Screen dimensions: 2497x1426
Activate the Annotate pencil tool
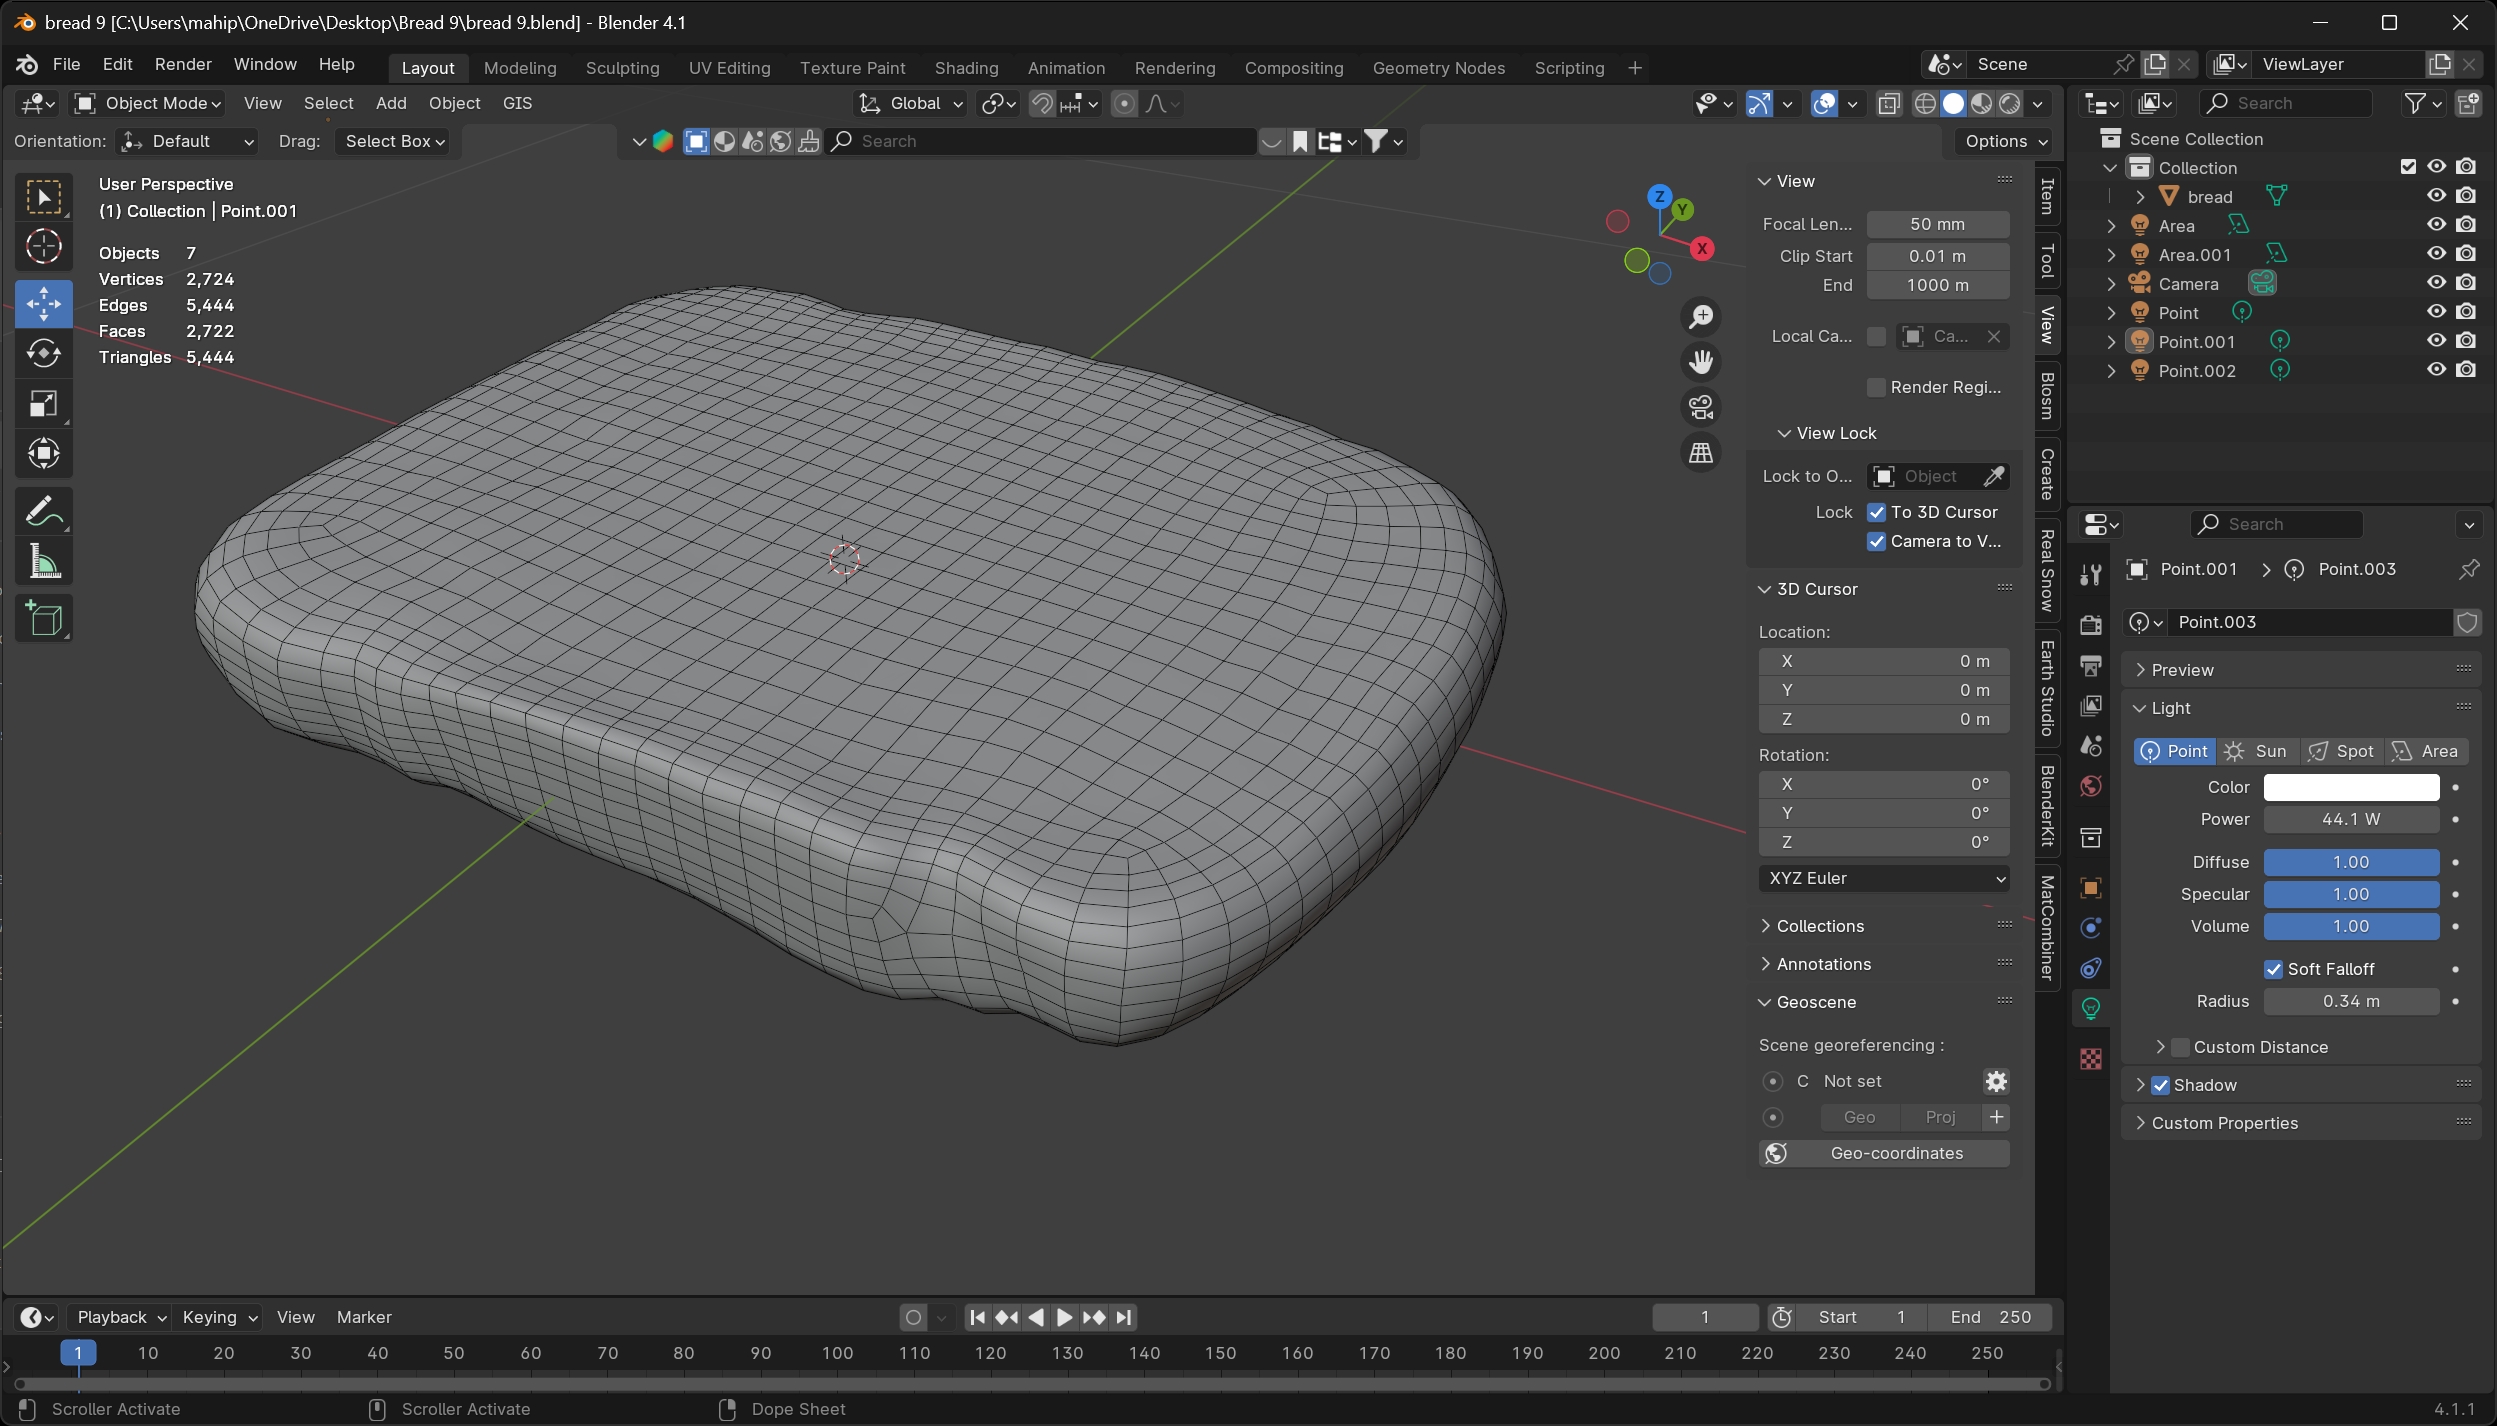[x=43, y=513]
